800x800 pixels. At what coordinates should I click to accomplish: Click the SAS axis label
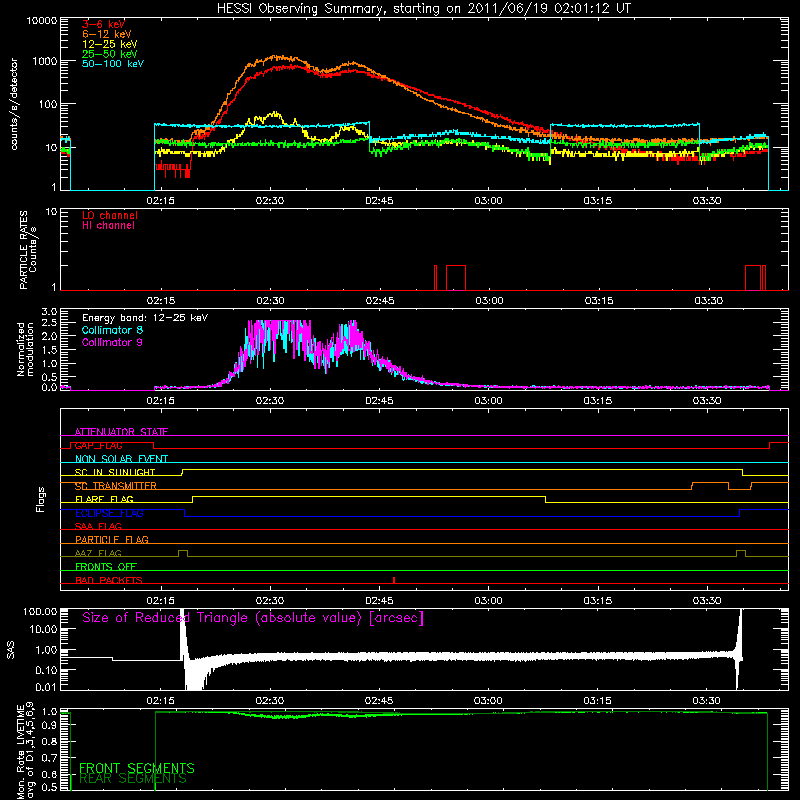[11, 650]
